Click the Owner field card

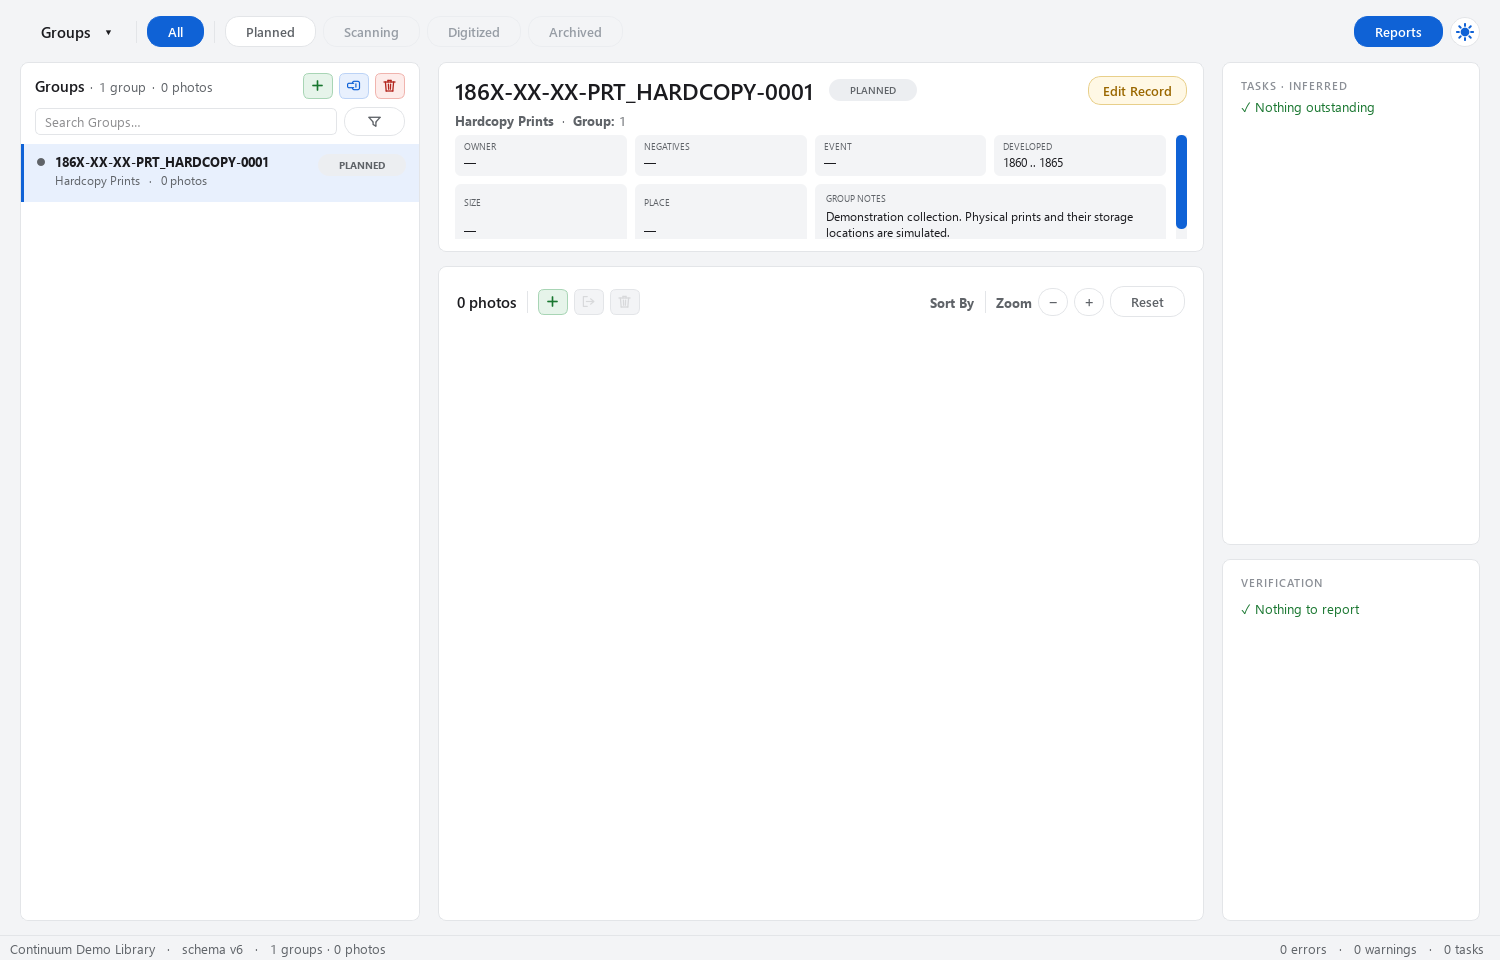(541, 155)
